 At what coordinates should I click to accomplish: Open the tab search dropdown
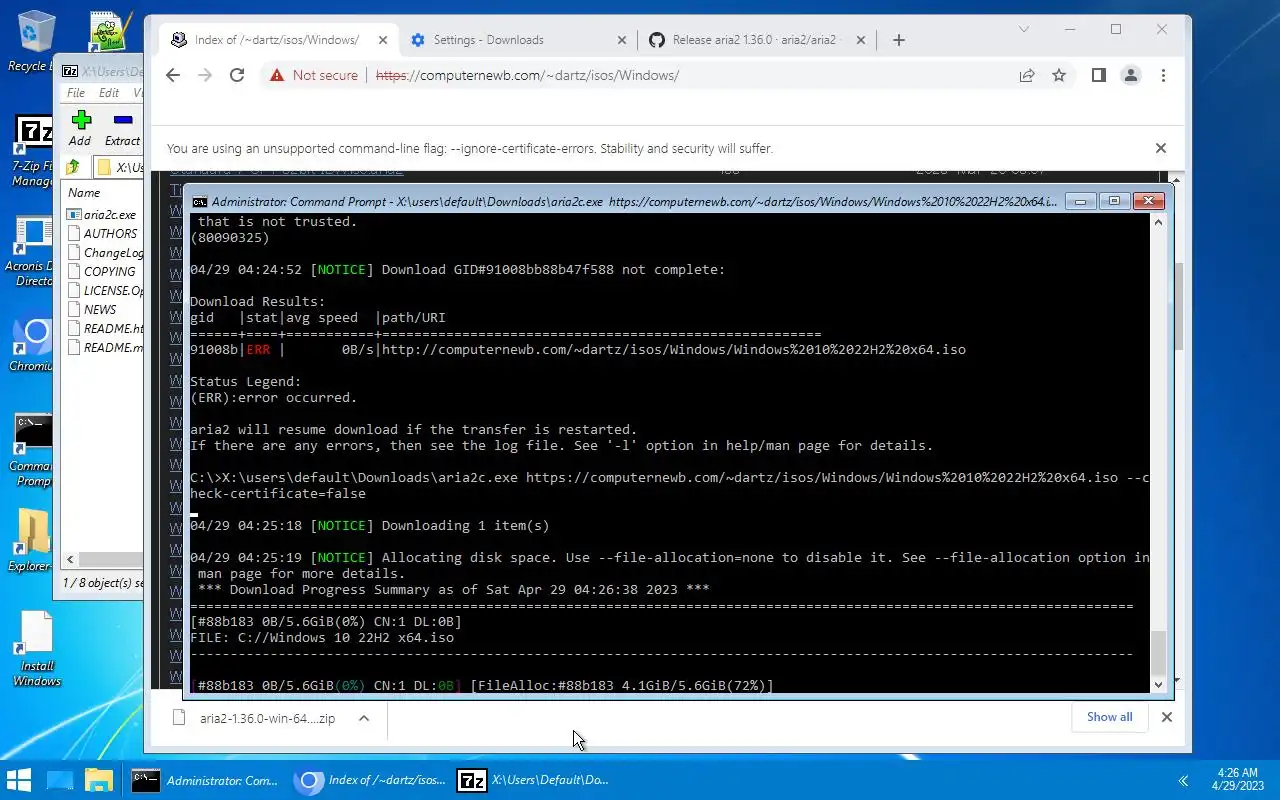[x=1023, y=29]
